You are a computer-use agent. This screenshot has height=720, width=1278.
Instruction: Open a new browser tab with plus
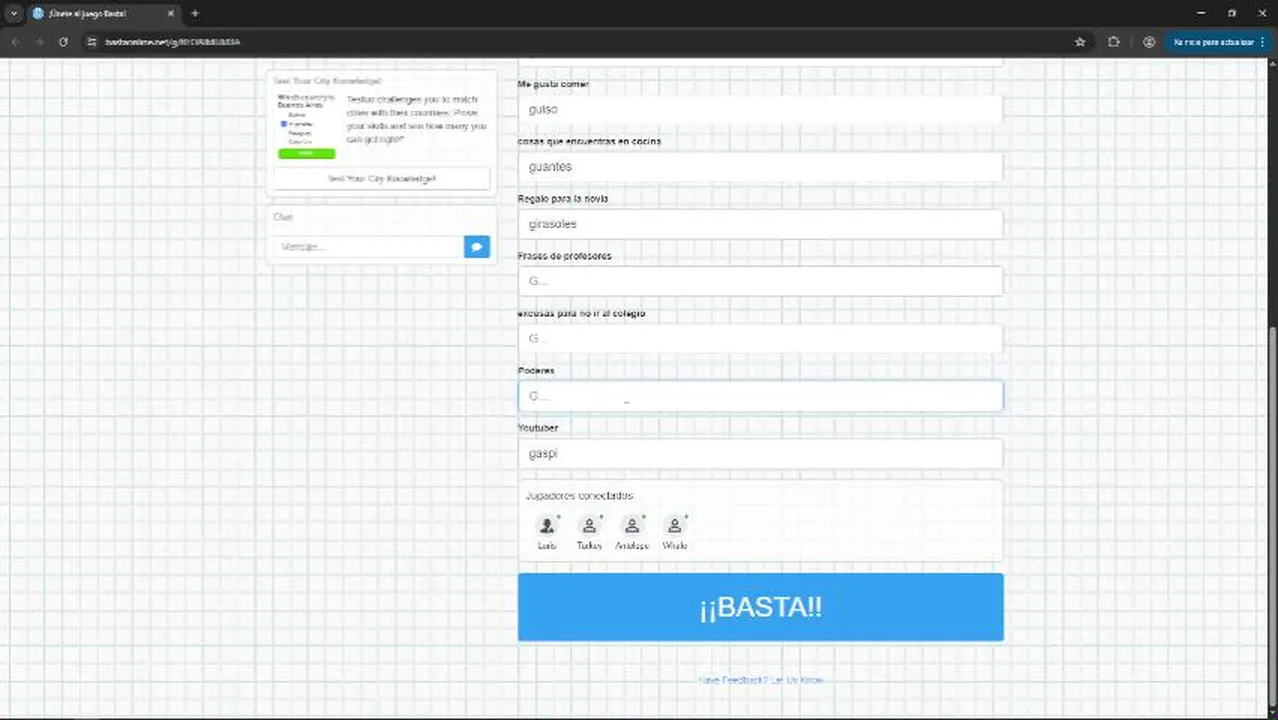(195, 13)
